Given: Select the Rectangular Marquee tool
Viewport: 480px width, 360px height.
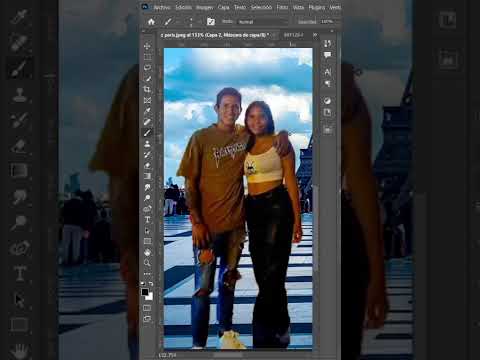Looking at the screenshot, I should click(x=147, y=57).
